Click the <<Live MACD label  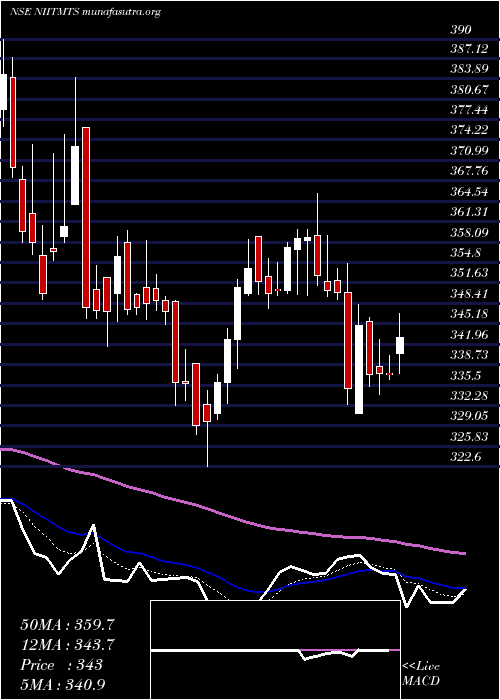421,674
